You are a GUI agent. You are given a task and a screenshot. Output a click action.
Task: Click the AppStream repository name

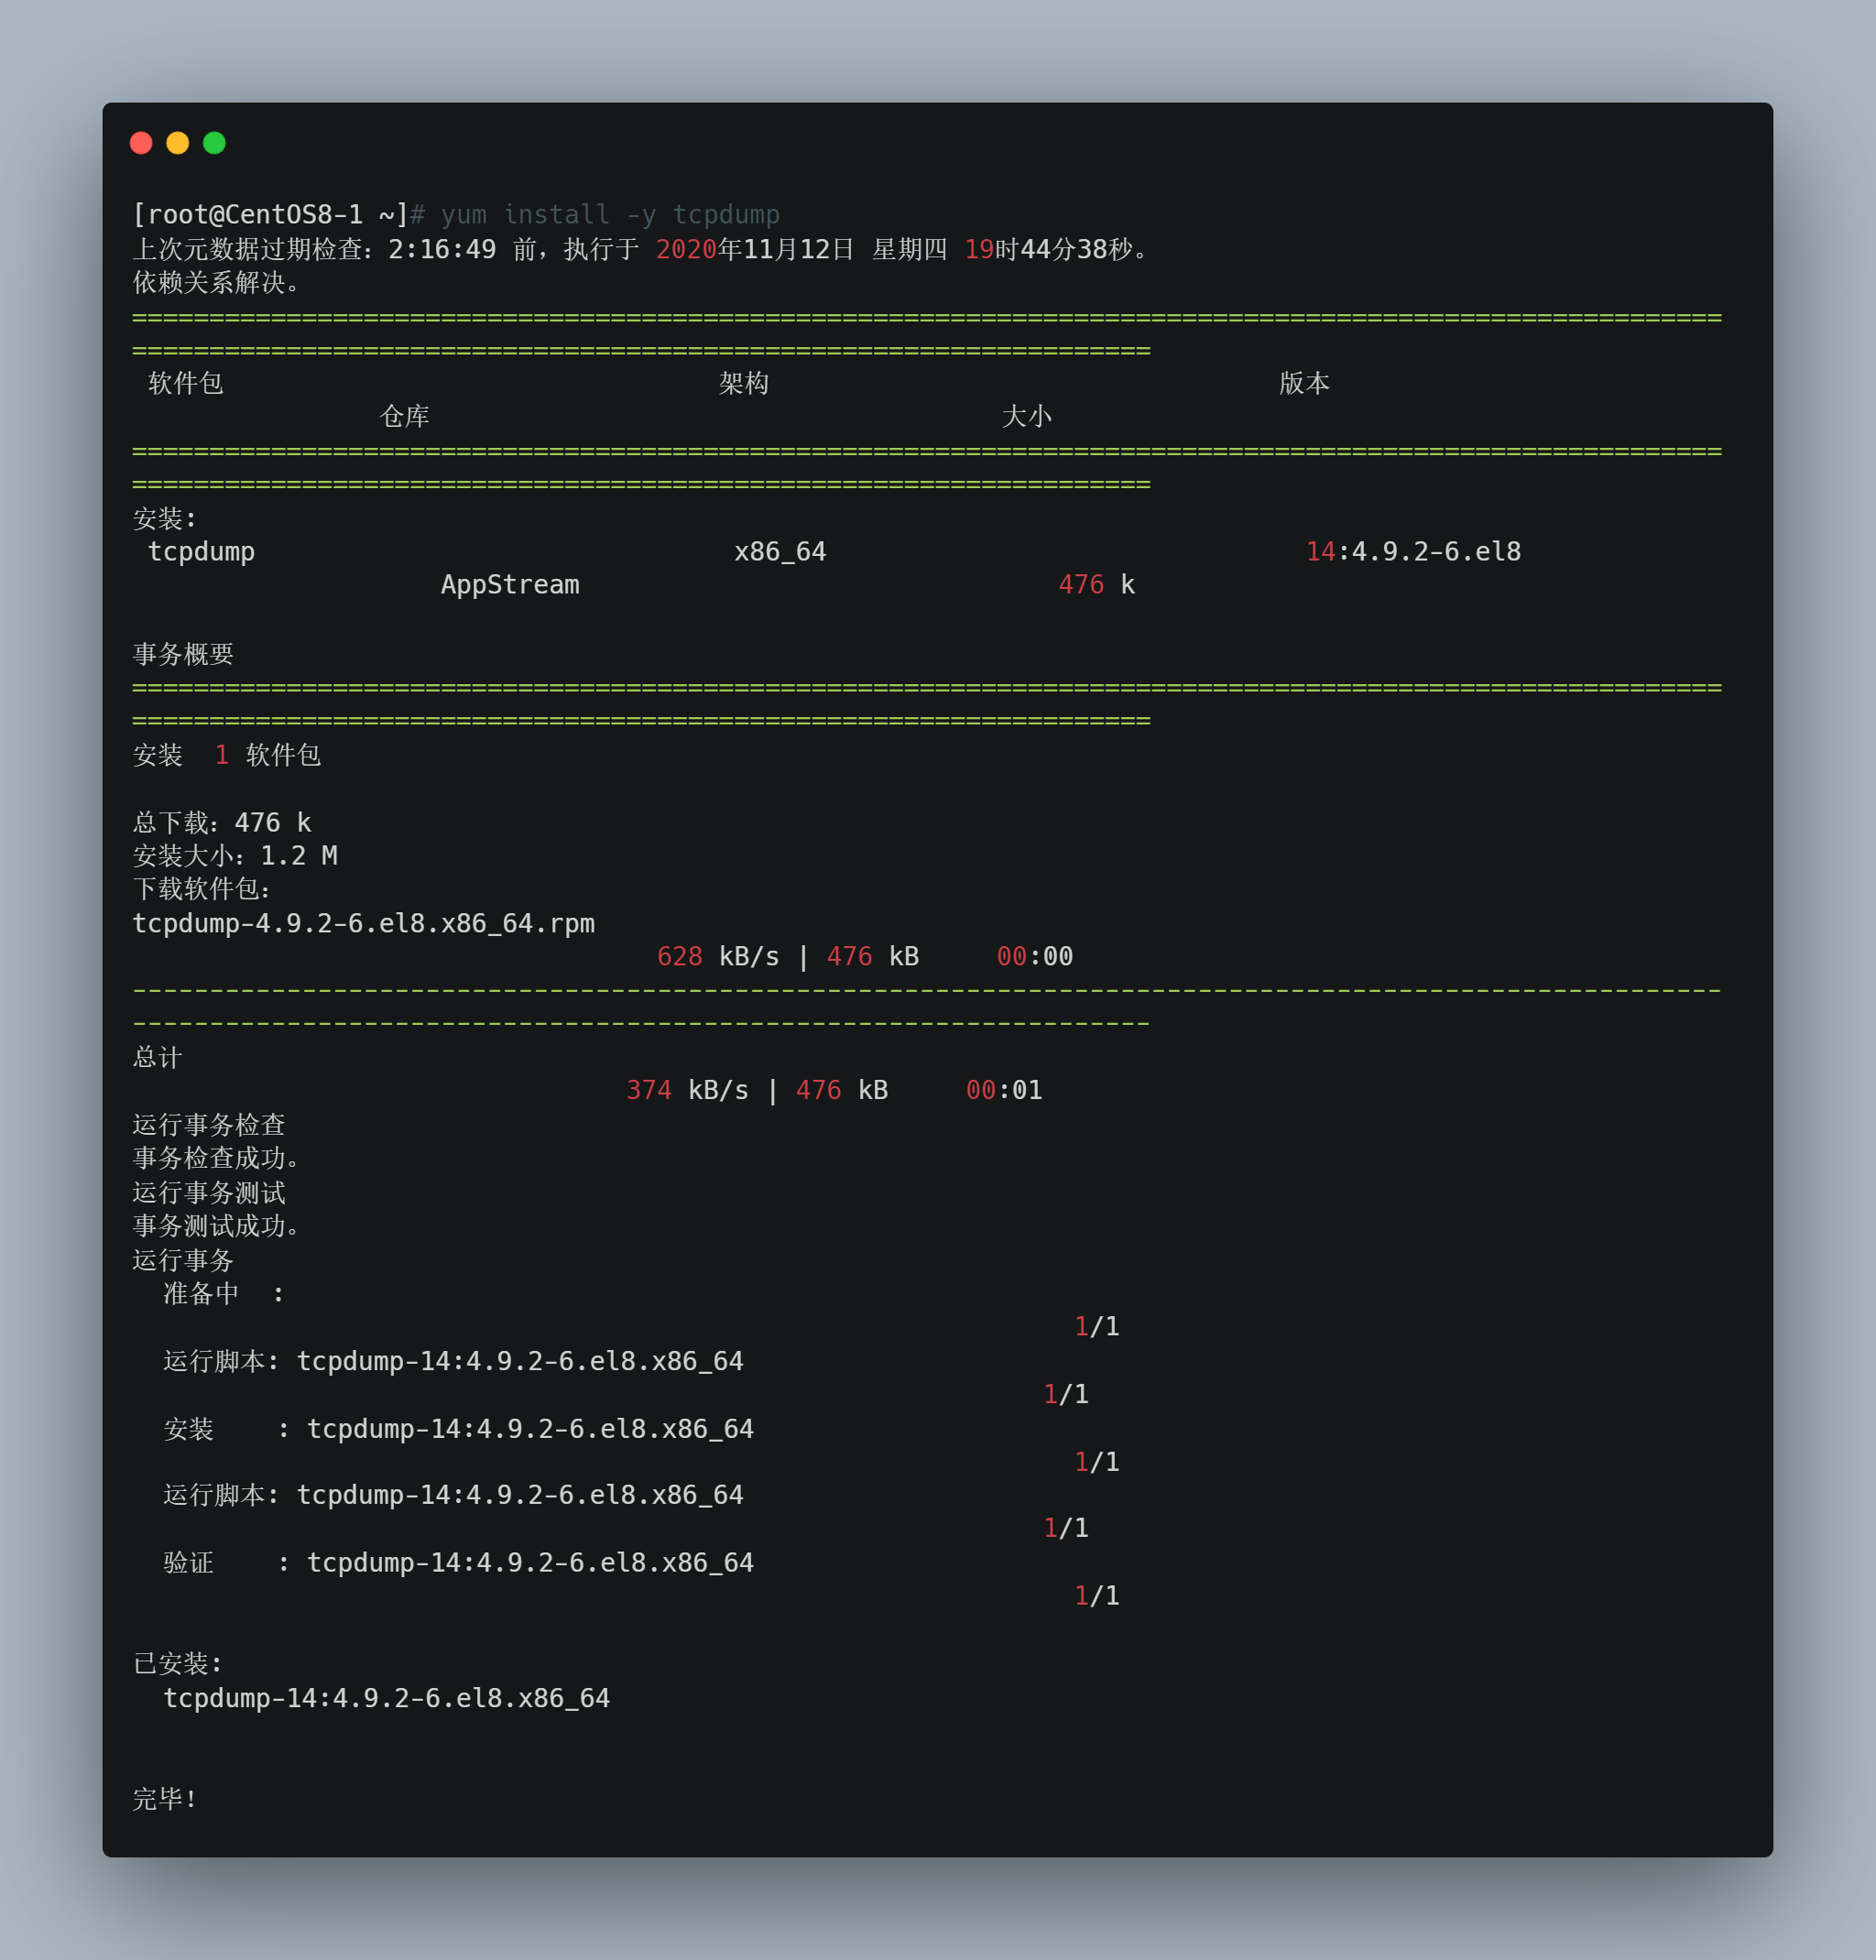pyautogui.click(x=510, y=585)
